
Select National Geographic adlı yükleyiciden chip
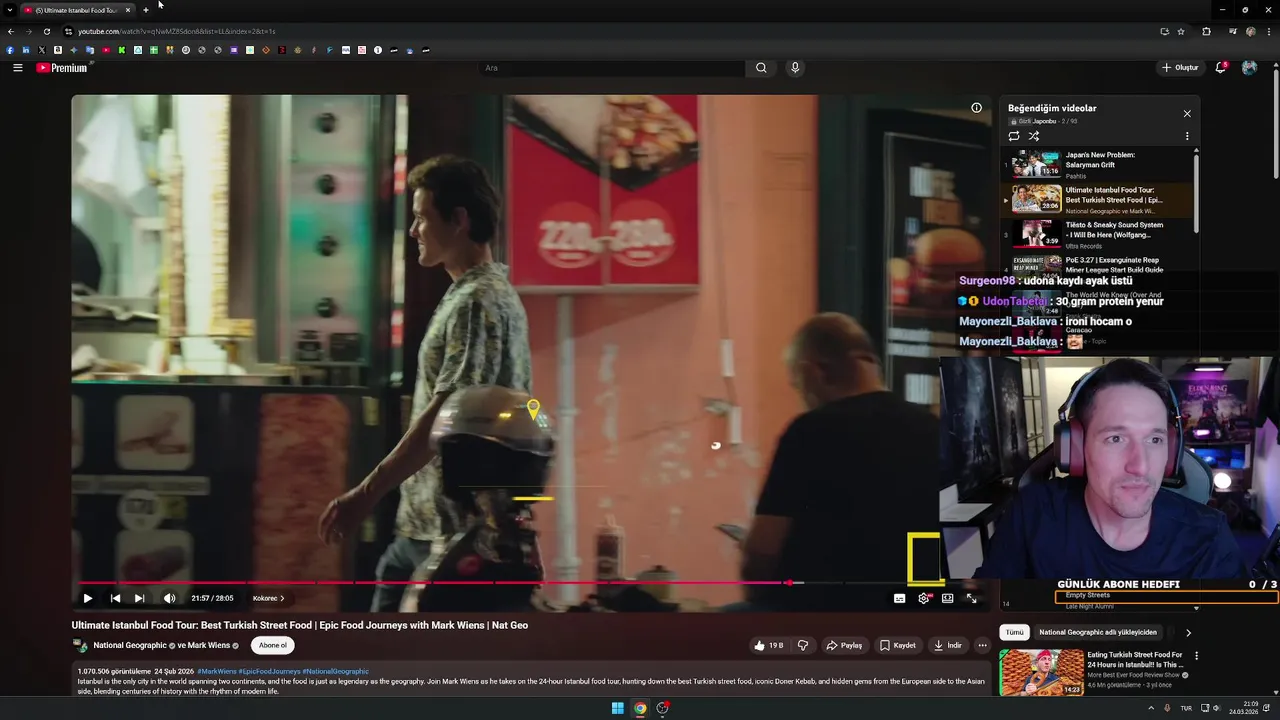pyautogui.click(x=1097, y=632)
